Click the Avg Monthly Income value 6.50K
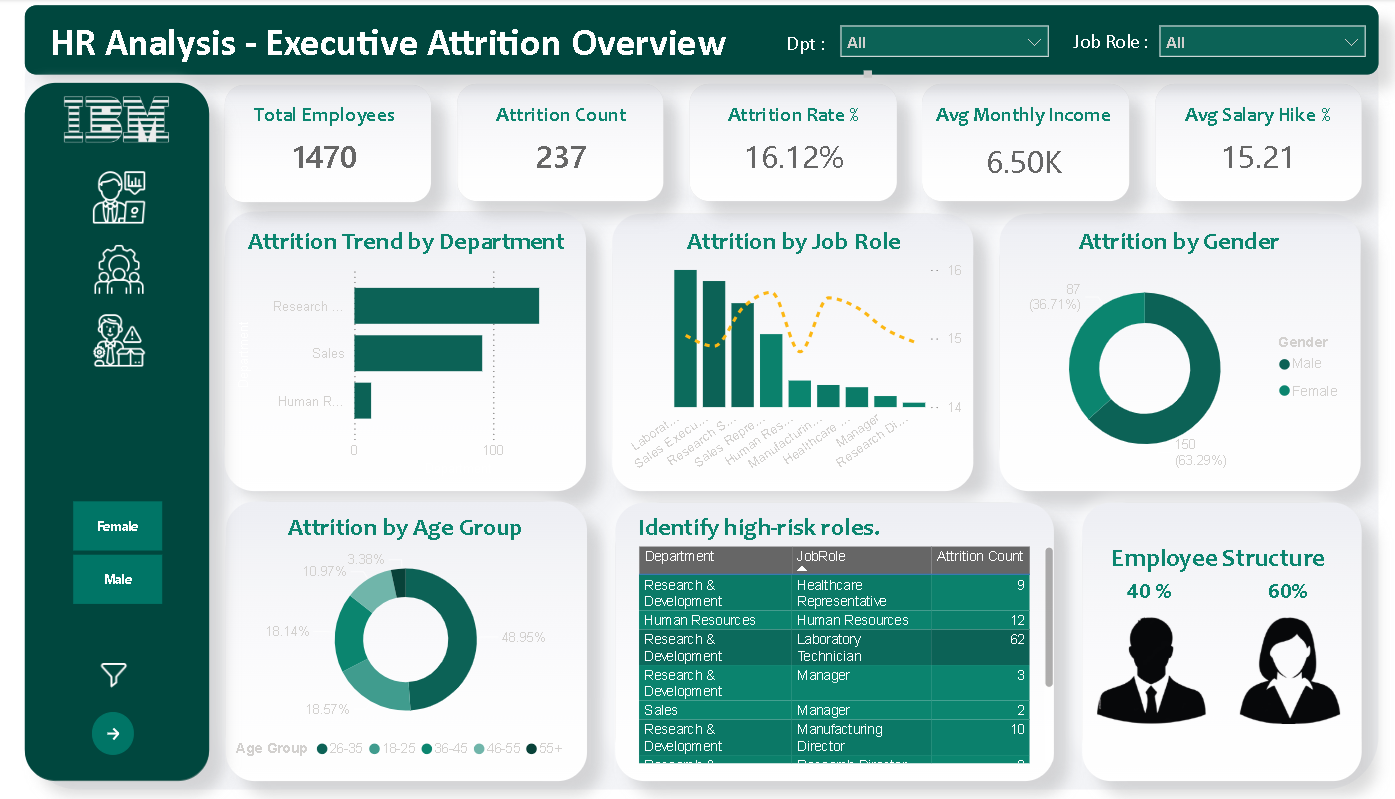This screenshot has height=799, width=1395. tap(1024, 163)
